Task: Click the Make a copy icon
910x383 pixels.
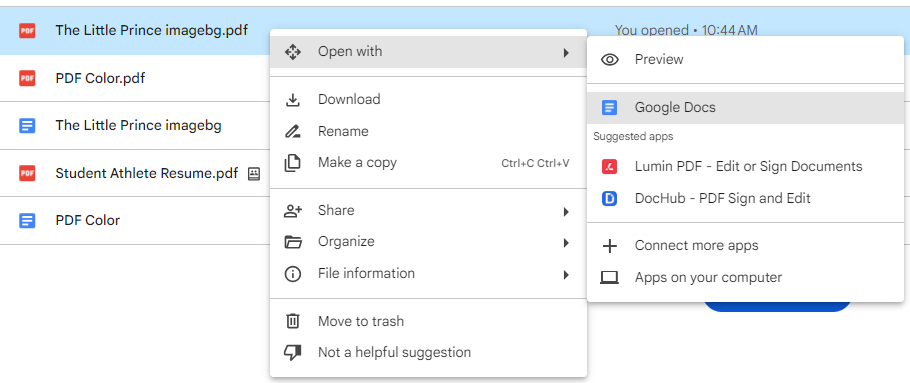Action: [x=292, y=163]
